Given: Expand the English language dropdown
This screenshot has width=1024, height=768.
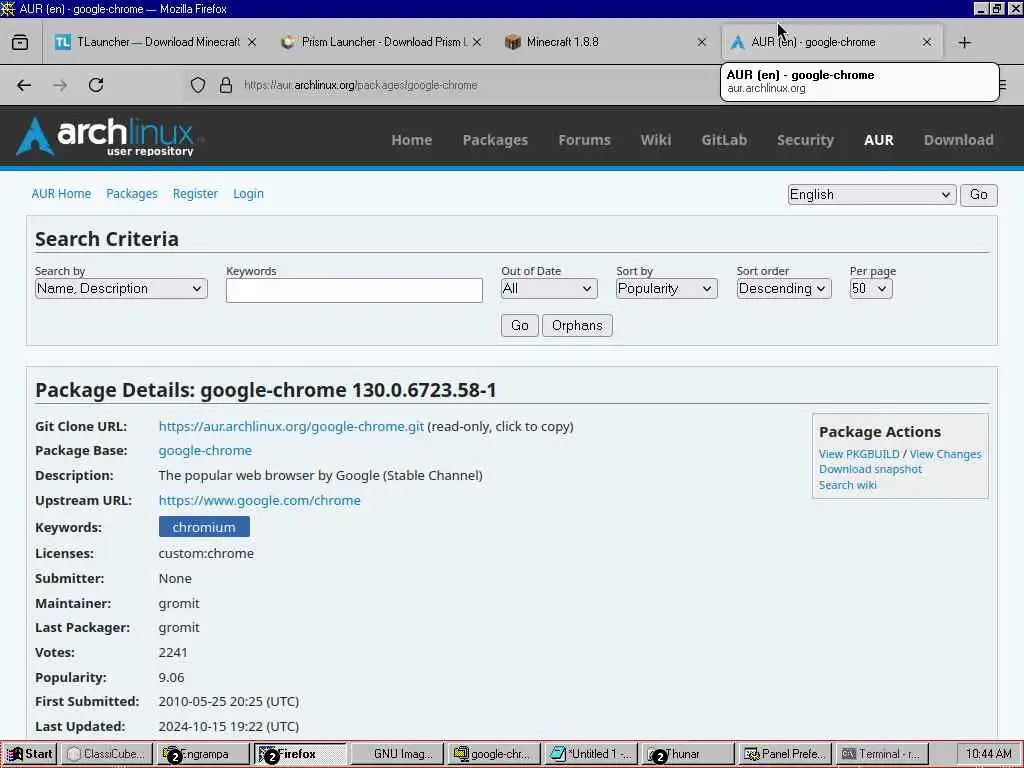Looking at the screenshot, I should point(871,195).
